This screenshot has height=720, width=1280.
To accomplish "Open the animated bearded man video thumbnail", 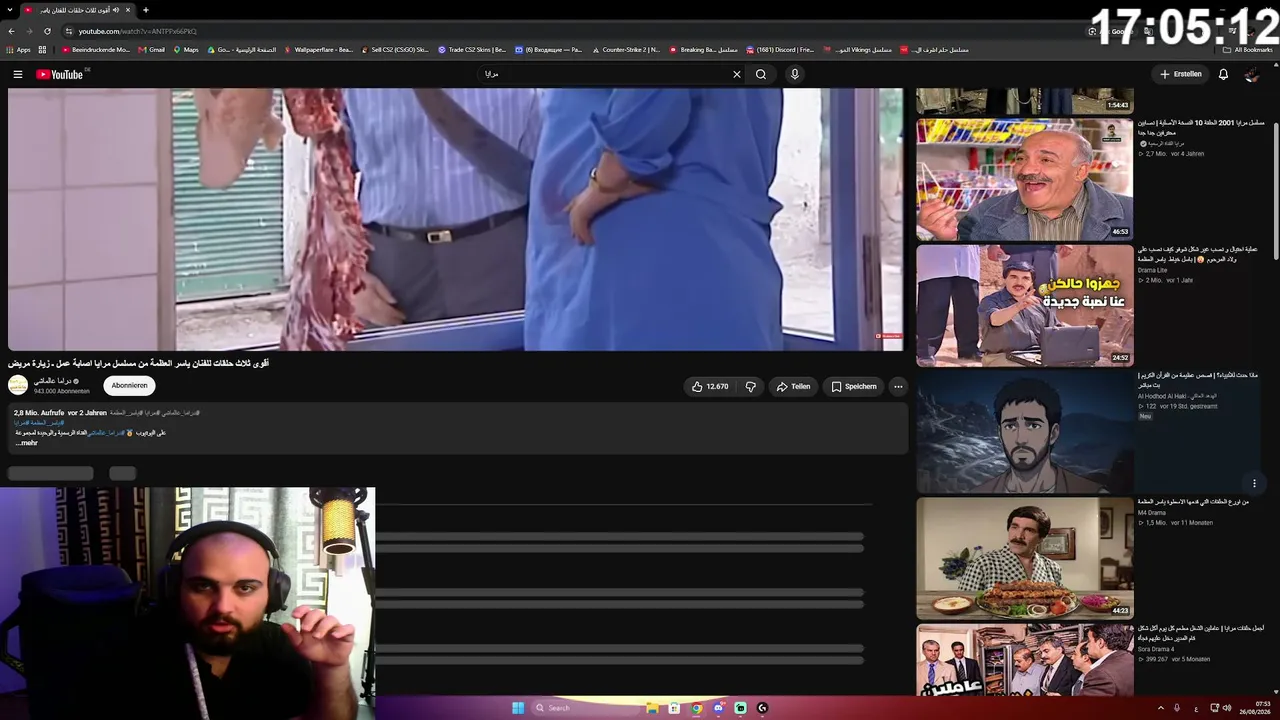I will click(x=1024, y=432).
